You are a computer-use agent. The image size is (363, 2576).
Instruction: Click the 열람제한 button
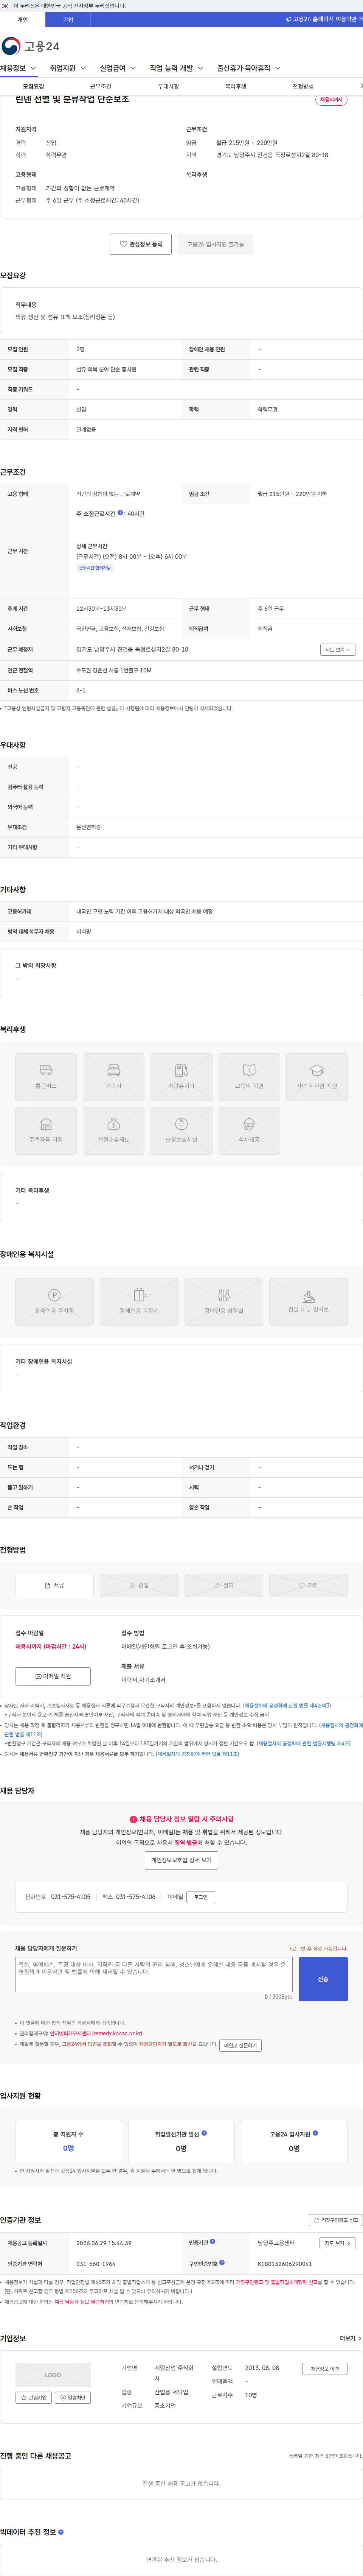coord(73,2398)
